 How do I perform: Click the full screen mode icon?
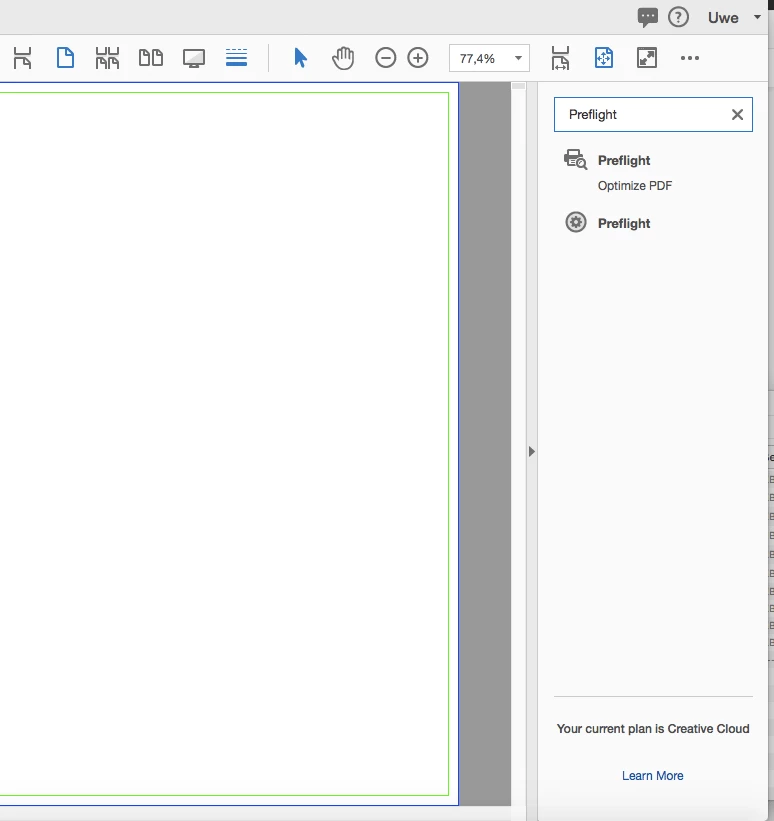coord(647,58)
